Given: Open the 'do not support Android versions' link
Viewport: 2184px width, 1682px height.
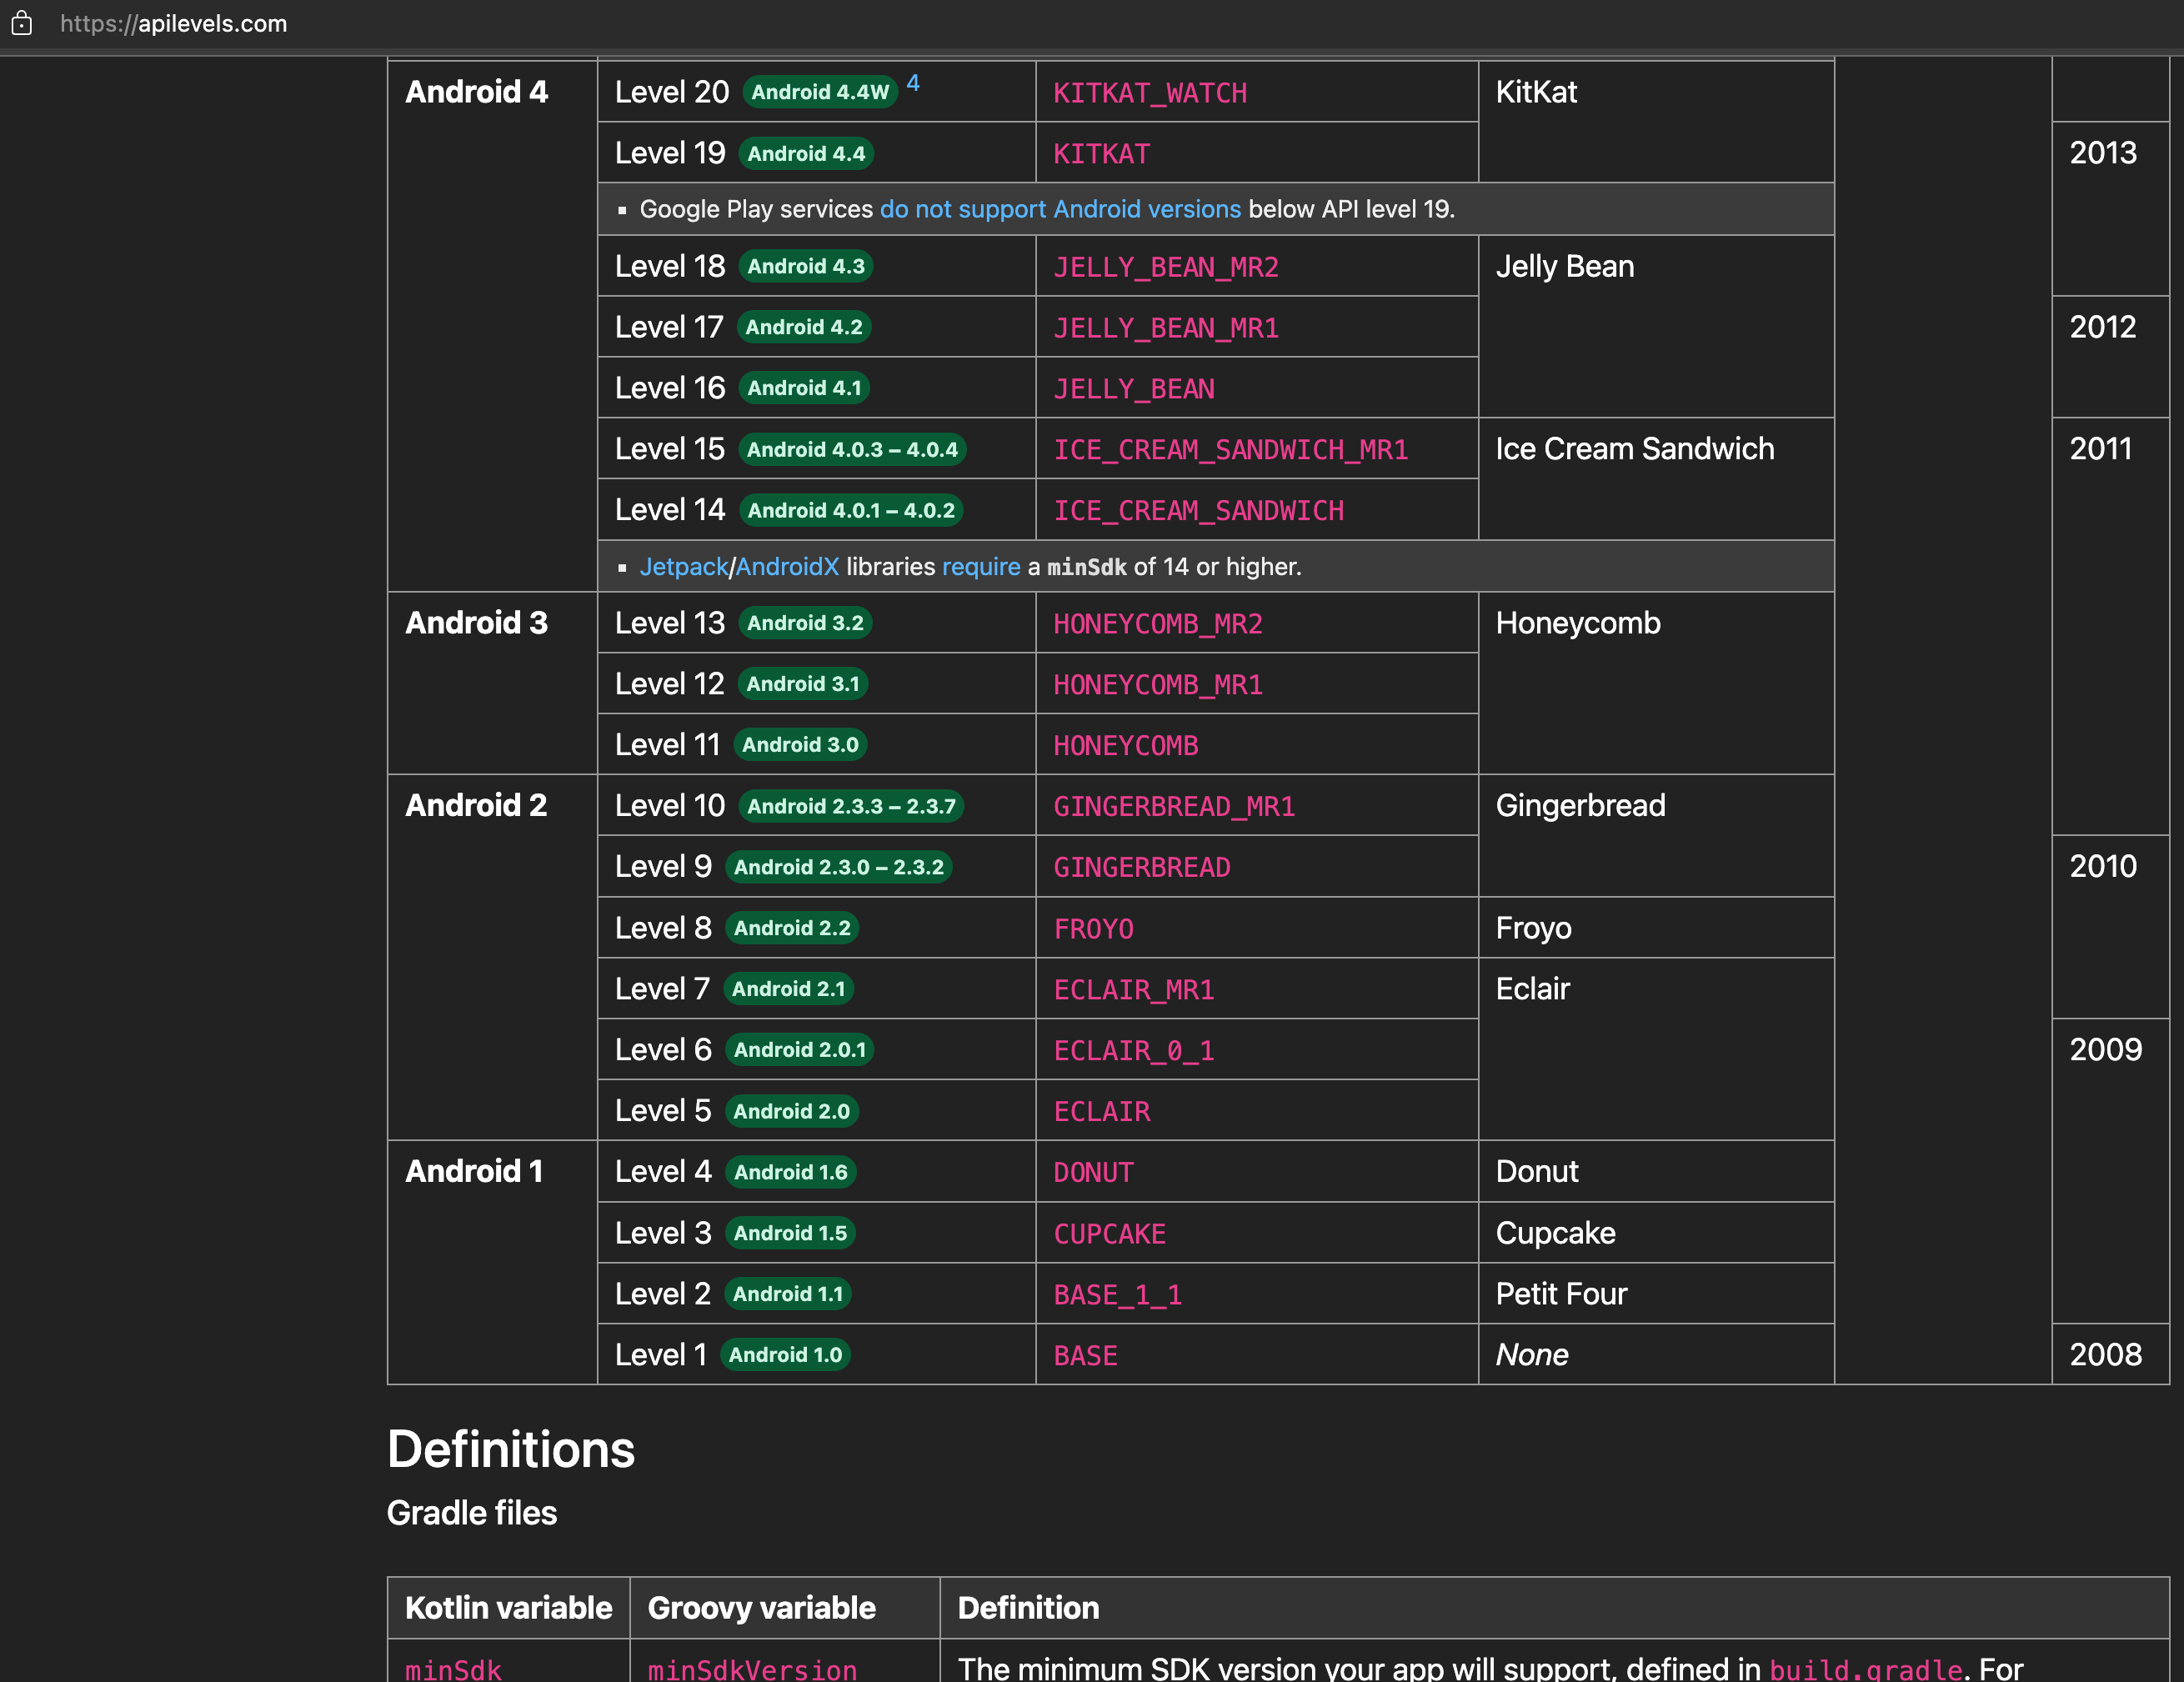Looking at the screenshot, I should coord(1060,209).
